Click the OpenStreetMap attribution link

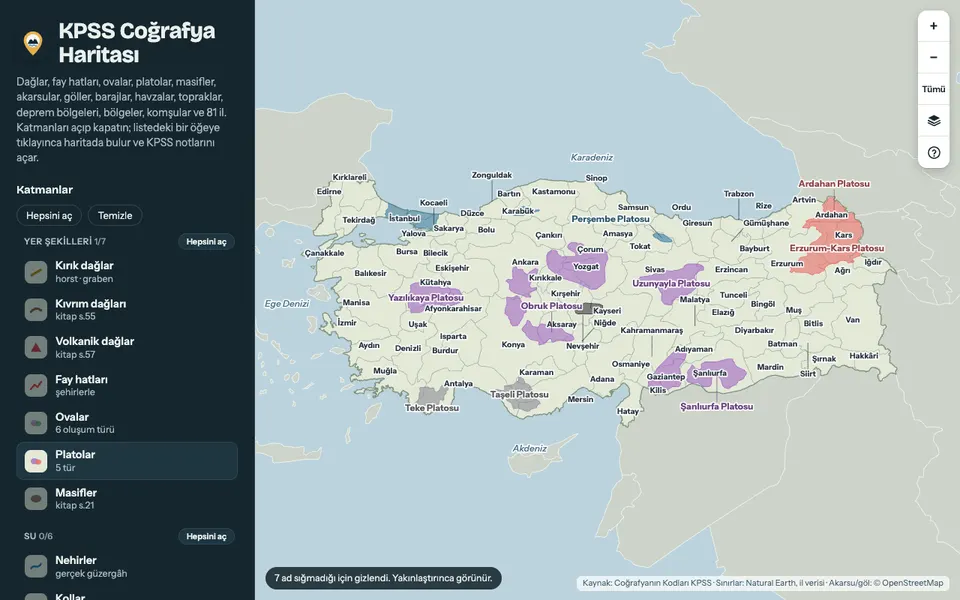(x=912, y=583)
